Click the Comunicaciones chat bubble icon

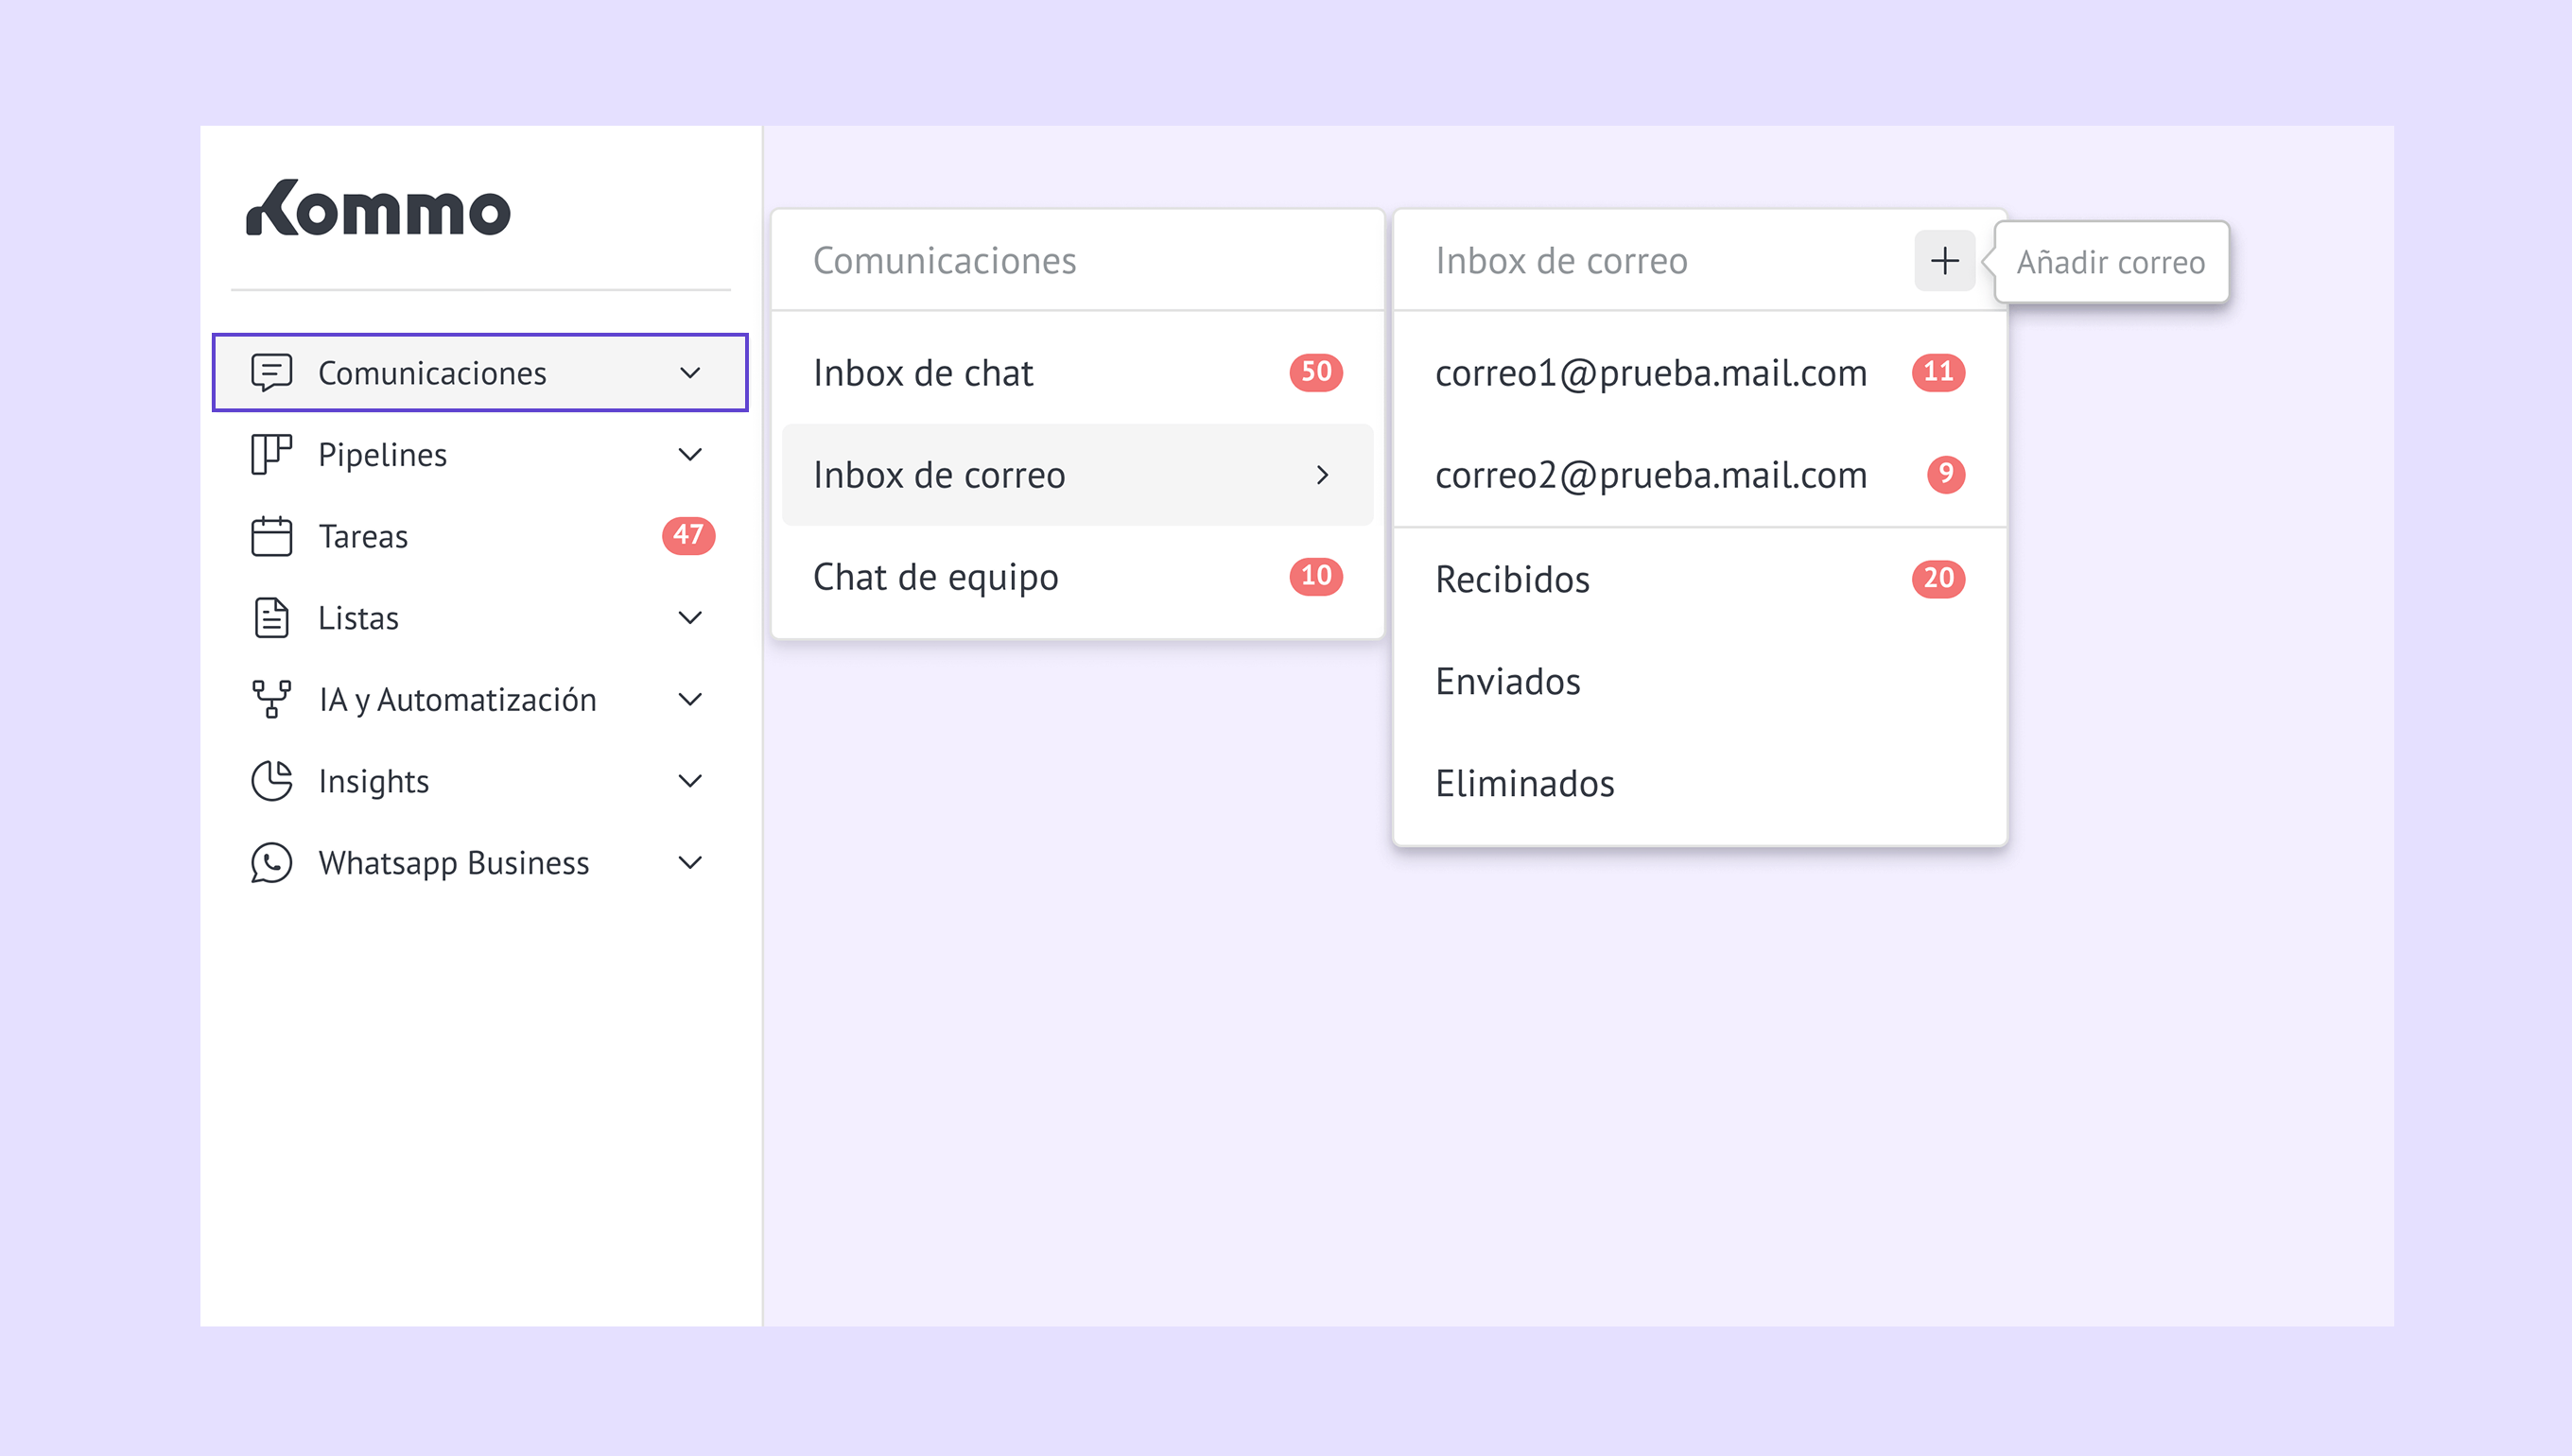[271, 372]
